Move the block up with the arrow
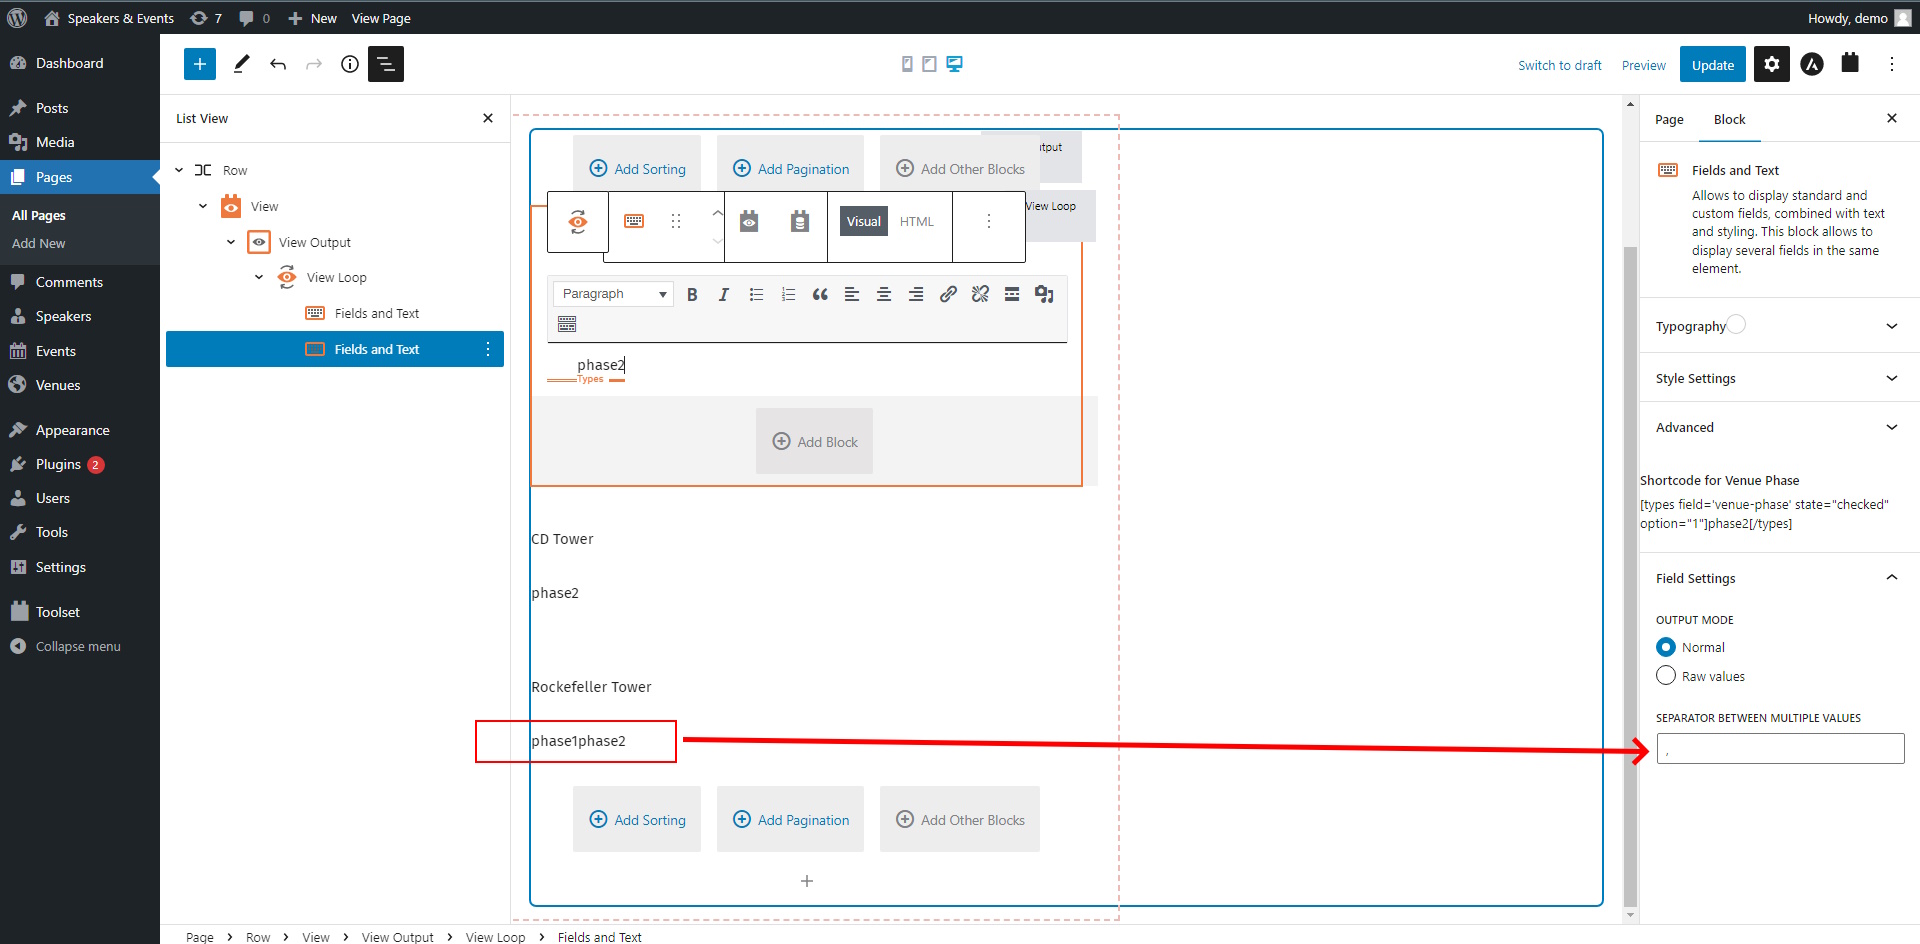This screenshot has width=1920, height=944. click(x=717, y=212)
